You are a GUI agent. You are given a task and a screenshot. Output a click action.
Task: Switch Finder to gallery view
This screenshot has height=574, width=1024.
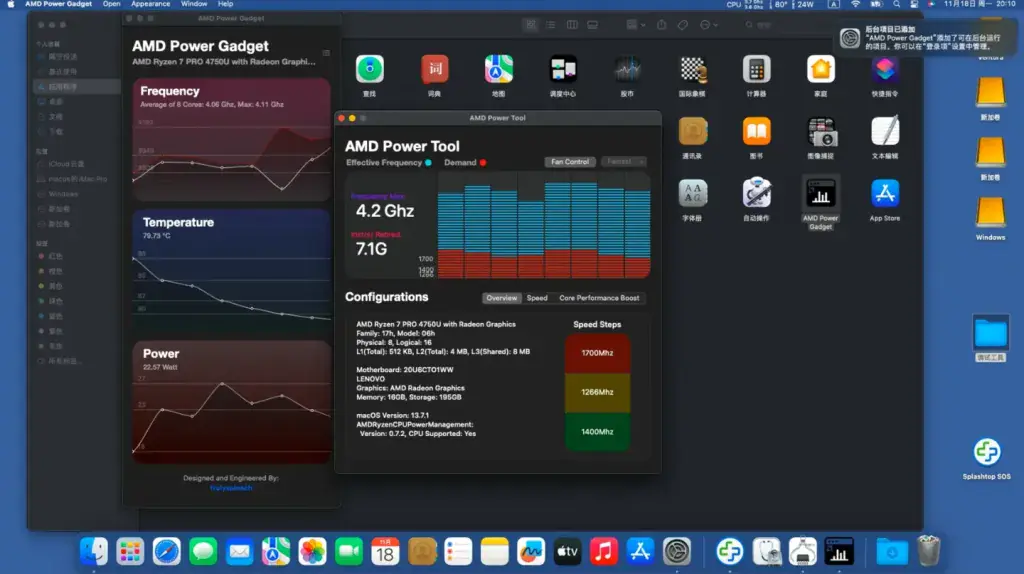[x=592, y=25]
